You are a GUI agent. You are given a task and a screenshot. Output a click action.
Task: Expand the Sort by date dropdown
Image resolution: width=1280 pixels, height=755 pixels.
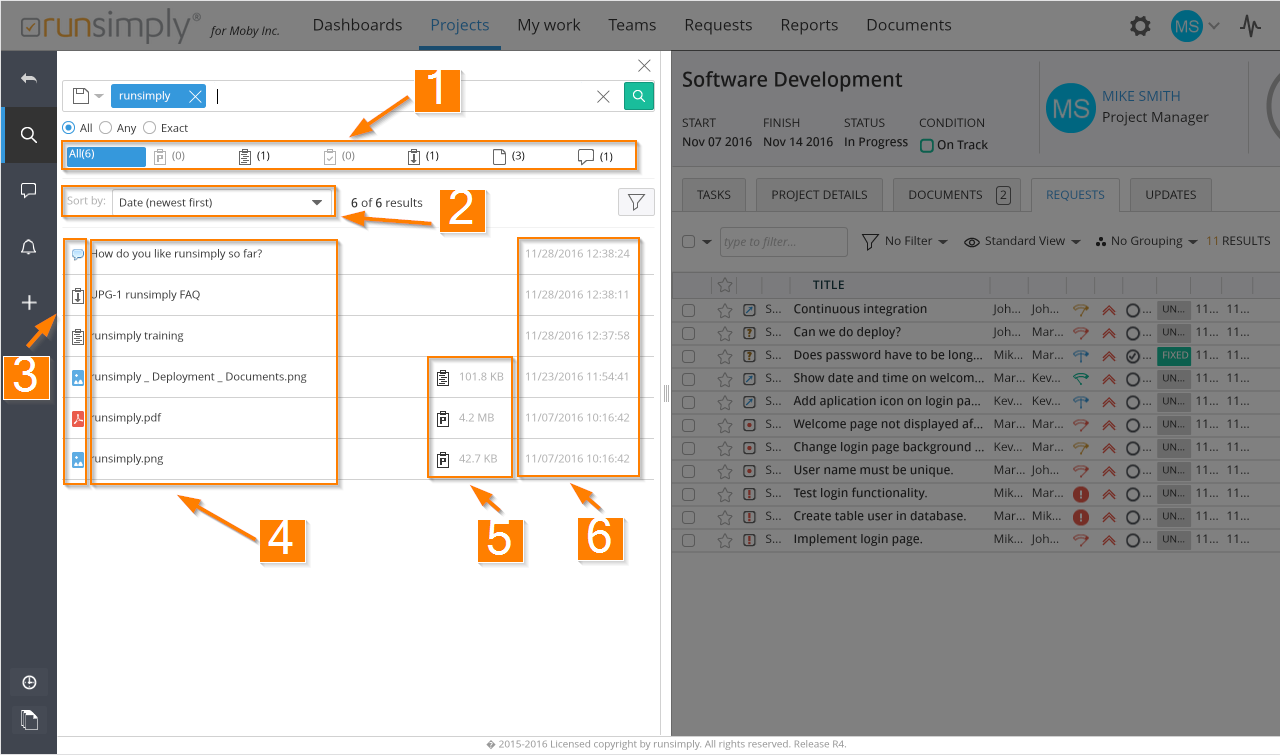point(221,202)
